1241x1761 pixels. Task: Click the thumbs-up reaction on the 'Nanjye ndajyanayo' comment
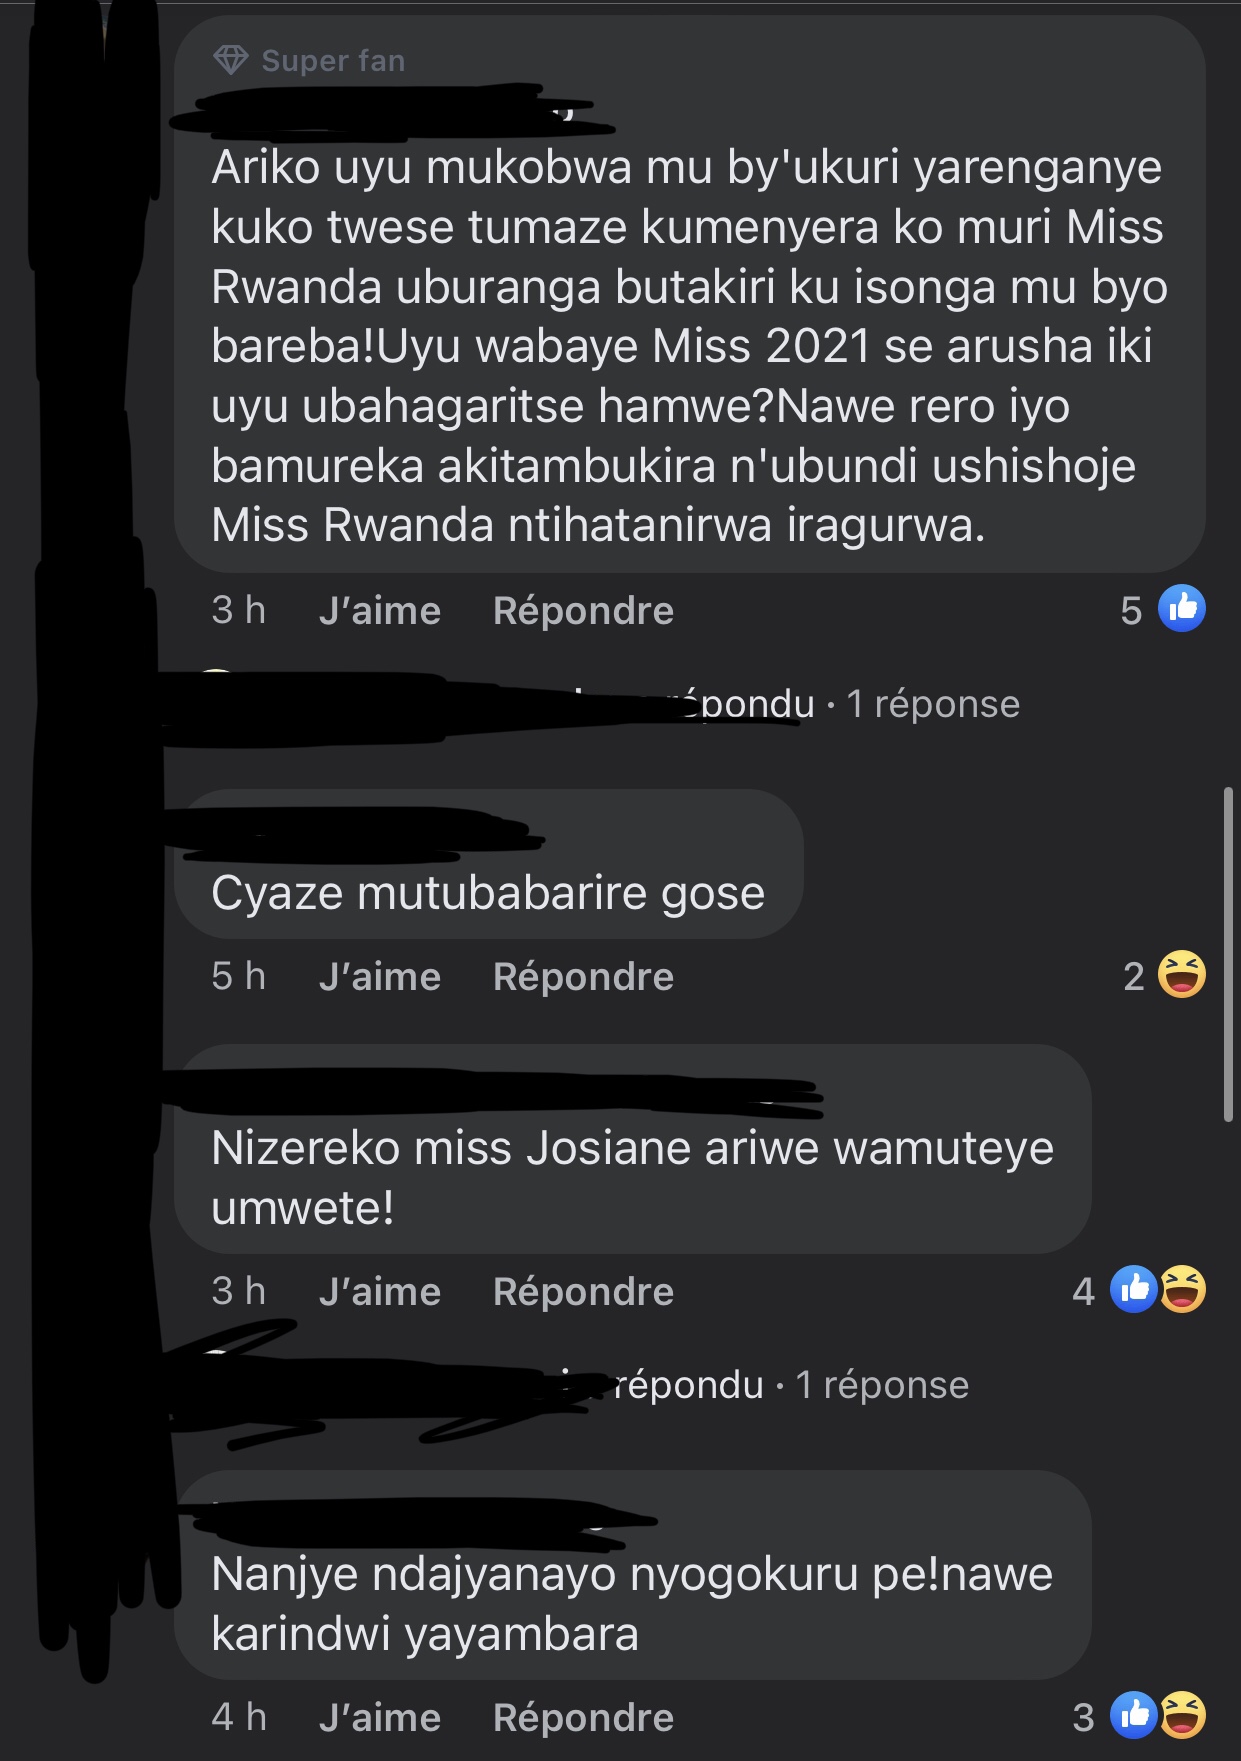tap(1134, 1716)
